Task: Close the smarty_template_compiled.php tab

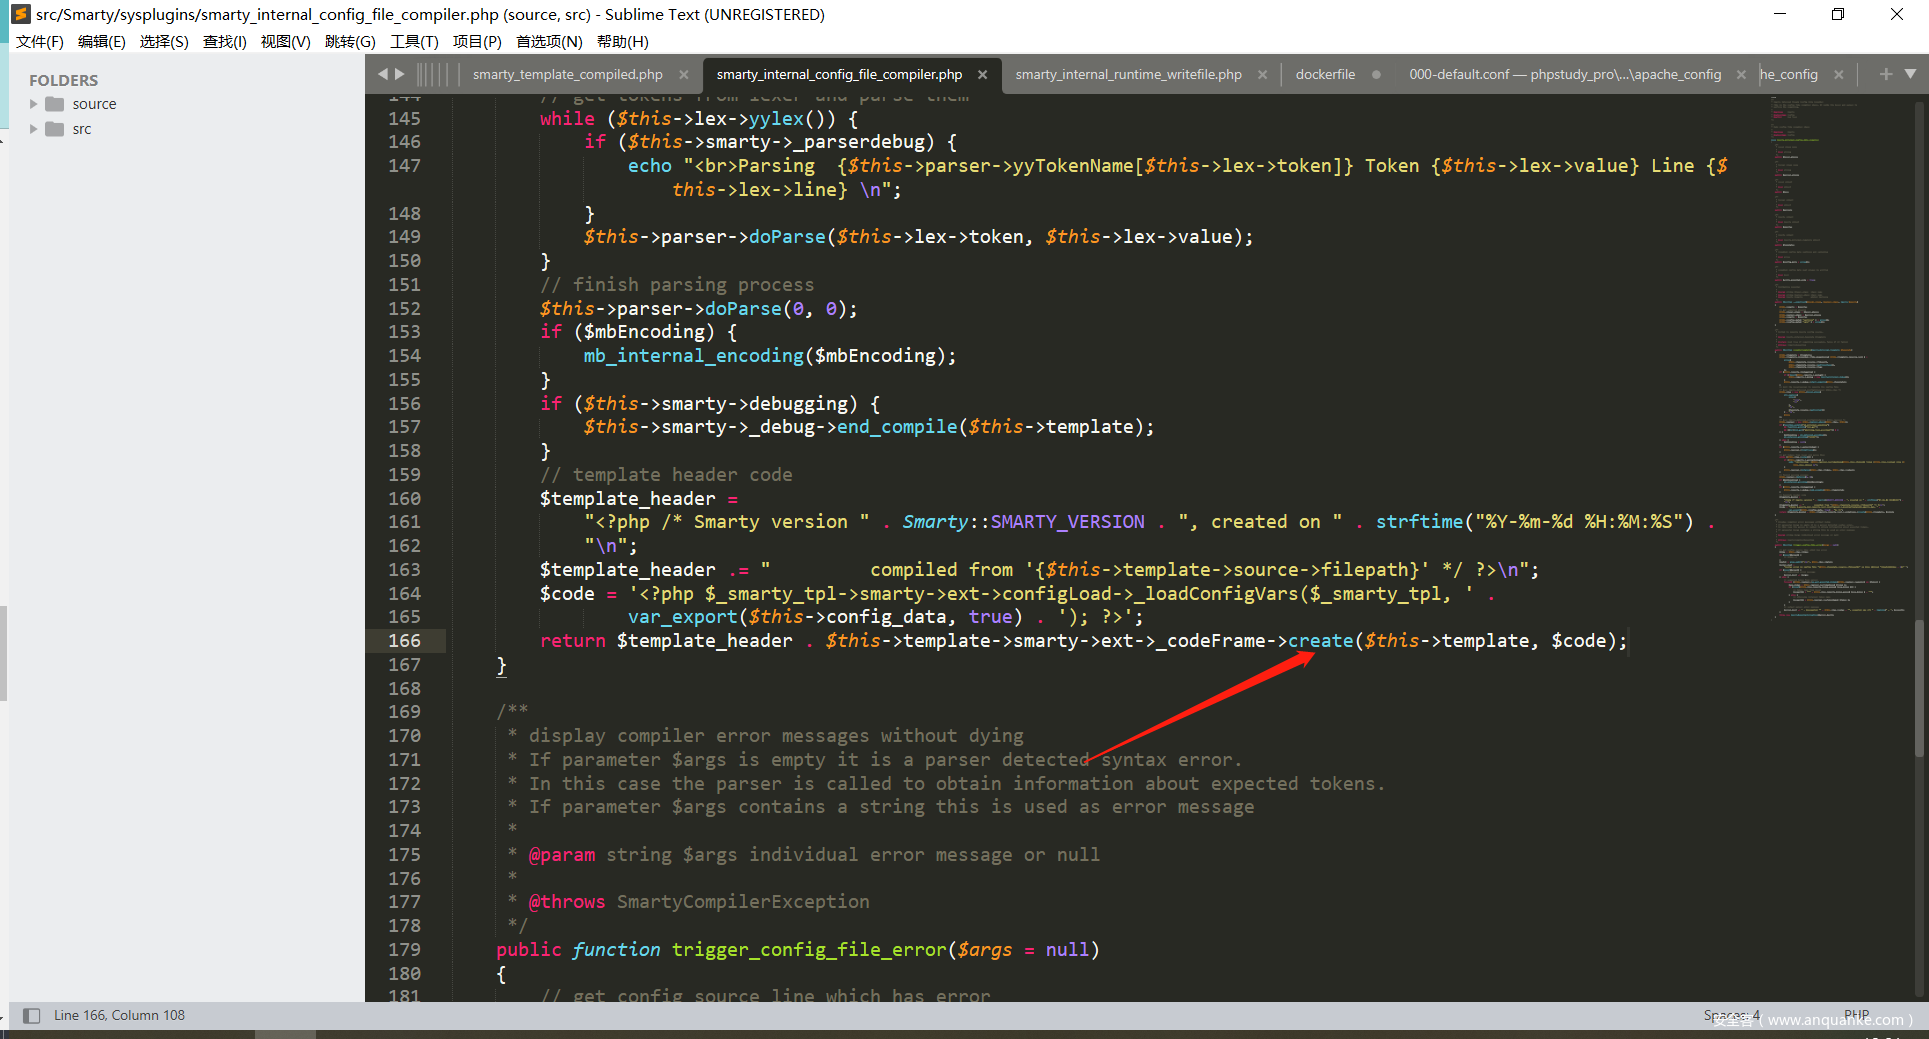Action: (684, 75)
